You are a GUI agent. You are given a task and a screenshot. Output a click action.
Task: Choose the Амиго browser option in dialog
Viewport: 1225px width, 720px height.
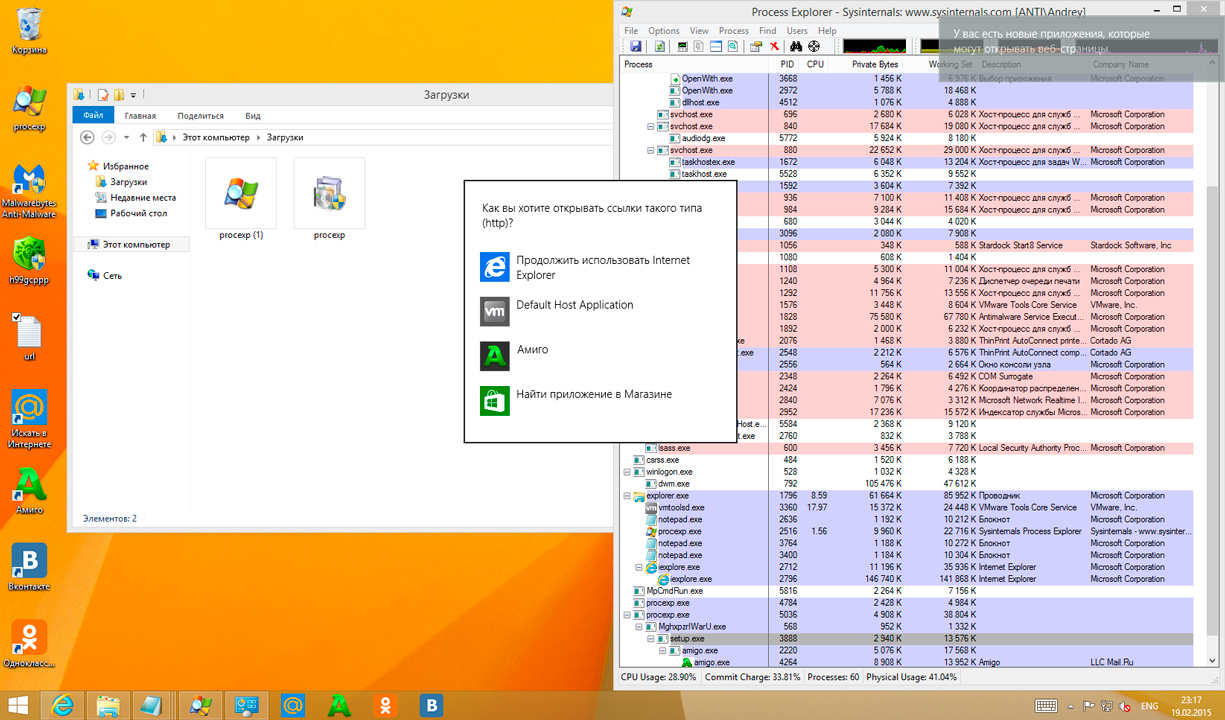pos(531,351)
